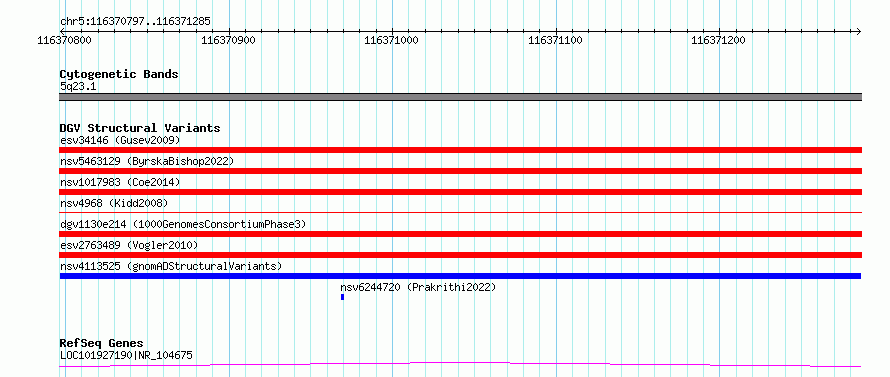
Task: Click the nsv1017983 (Coe2014) label
Action: pos(120,182)
